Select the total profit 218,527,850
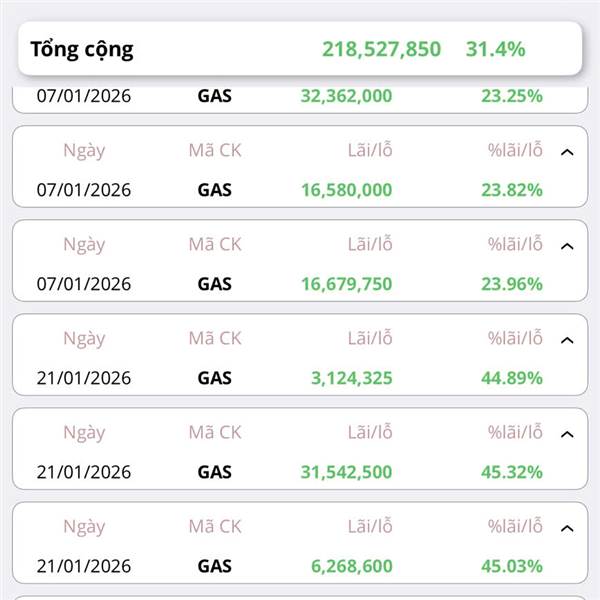Screen dimensions: 600x600 click(x=381, y=49)
